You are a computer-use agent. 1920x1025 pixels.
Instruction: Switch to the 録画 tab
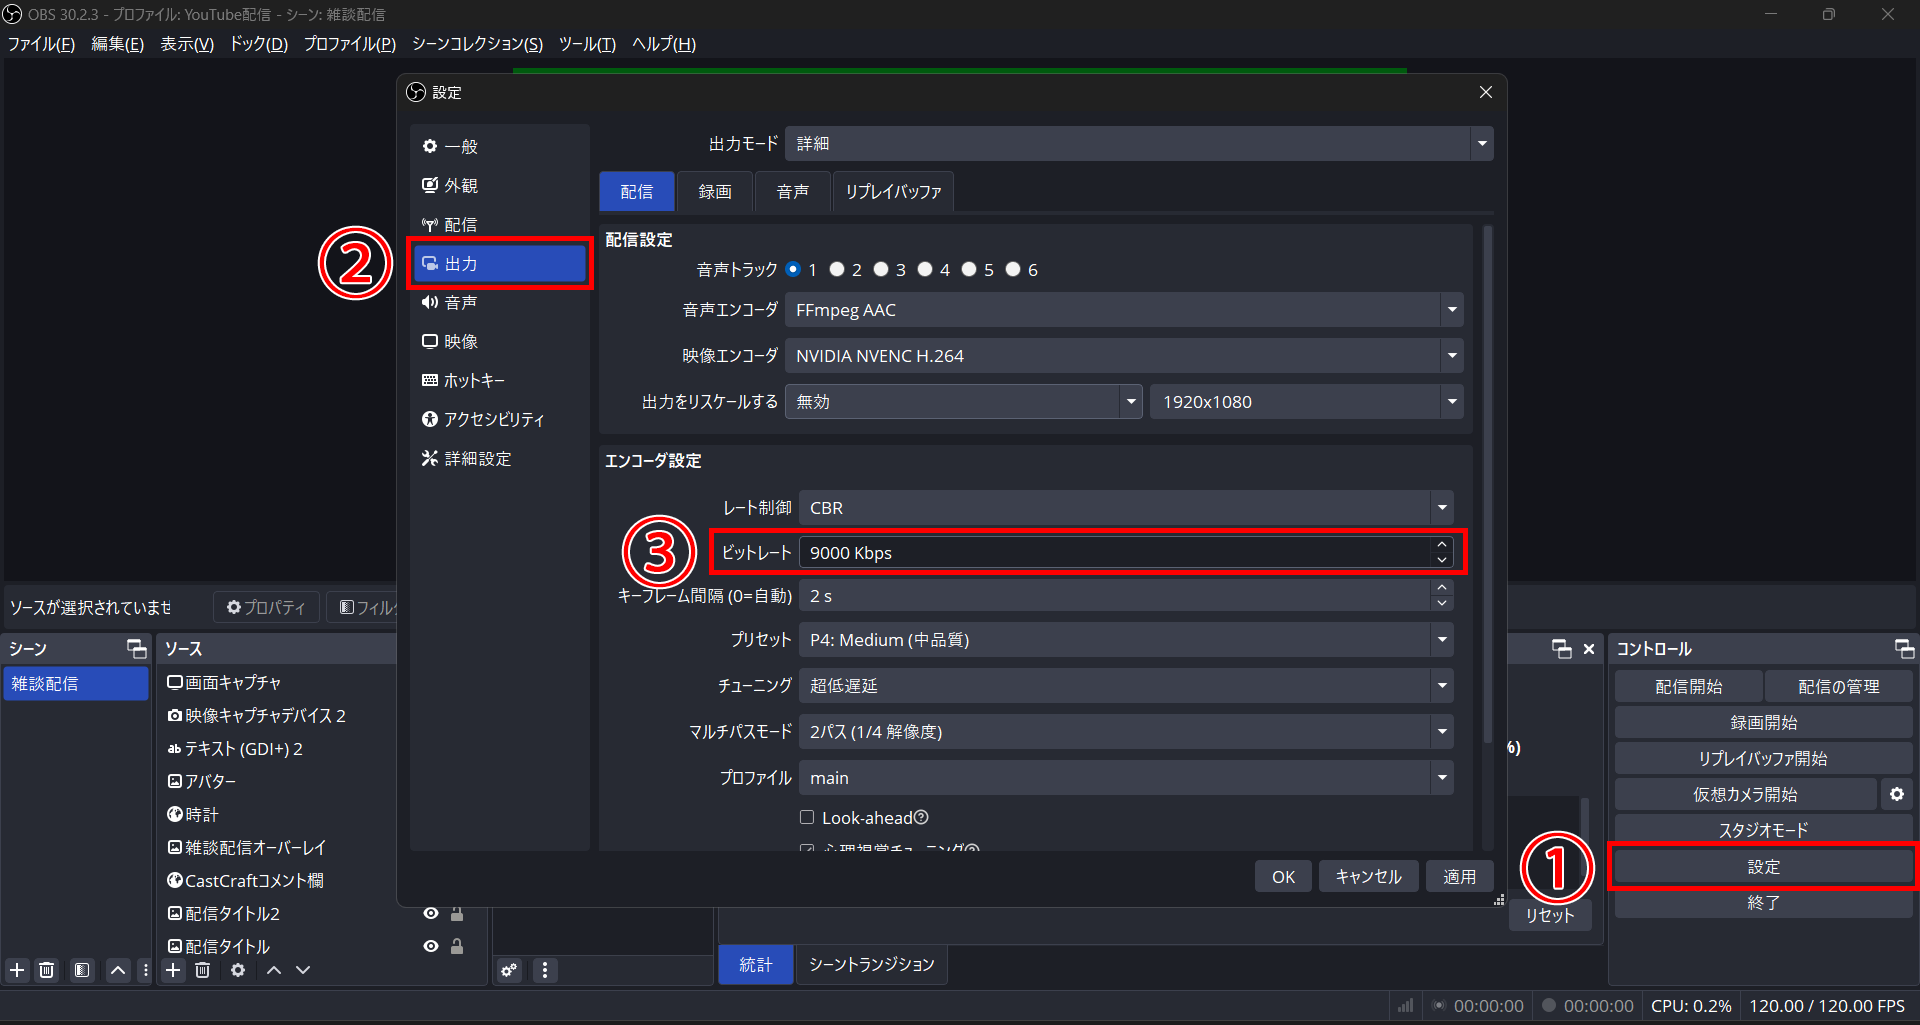coord(714,192)
